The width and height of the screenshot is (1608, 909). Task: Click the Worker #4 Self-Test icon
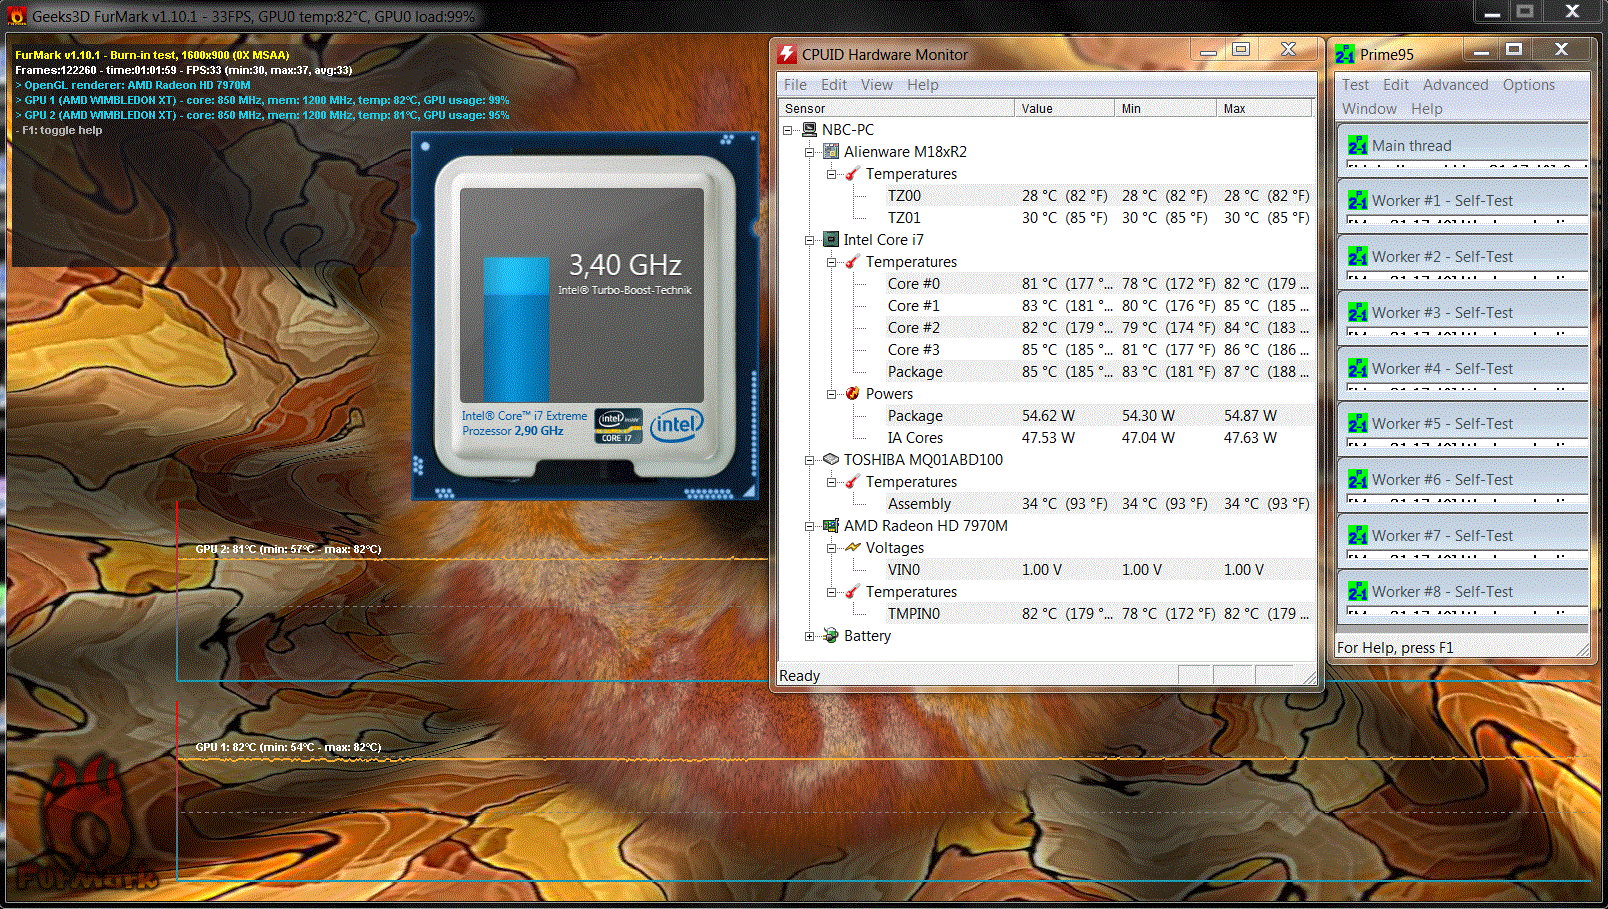[x=1357, y=369]
